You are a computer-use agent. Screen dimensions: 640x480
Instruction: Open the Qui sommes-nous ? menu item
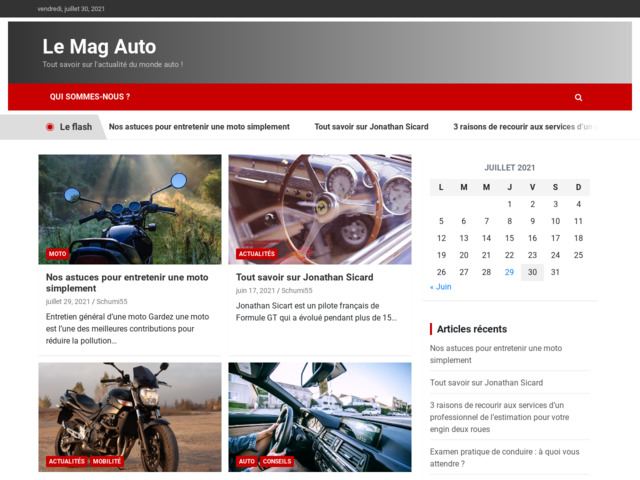[x=90, y=97]
